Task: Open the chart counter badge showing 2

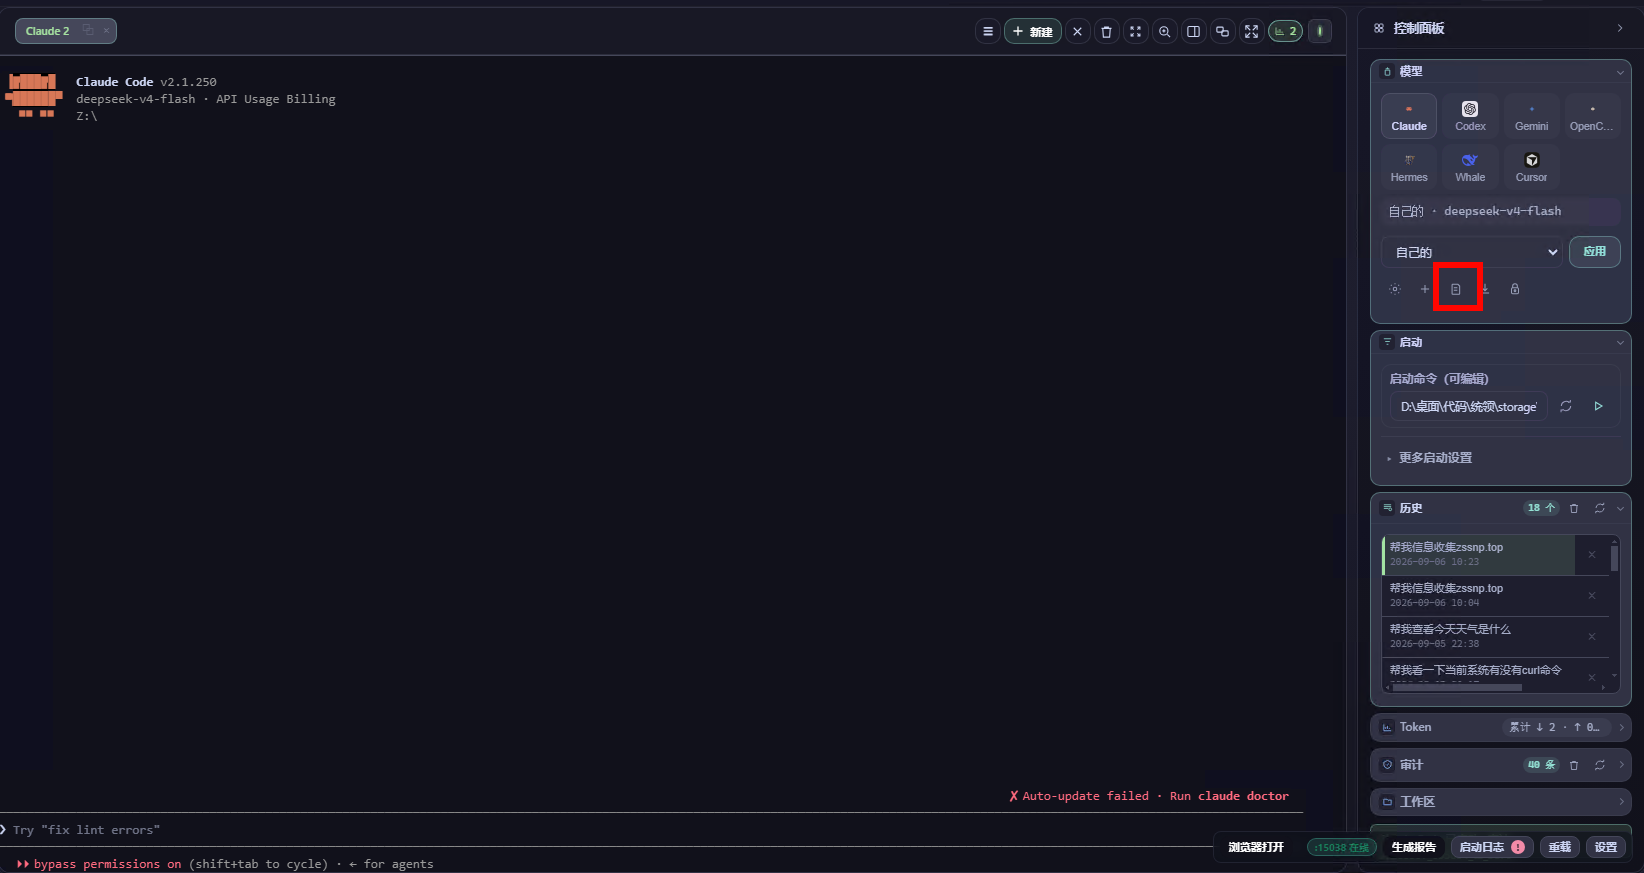Action: pyautogui.click(x=1285, y=31)
